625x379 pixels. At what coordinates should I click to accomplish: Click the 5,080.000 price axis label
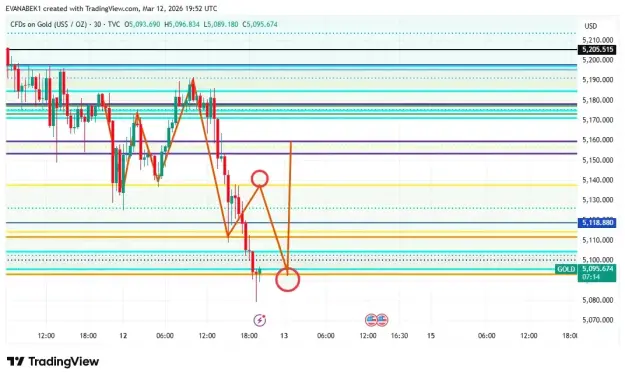597,300
